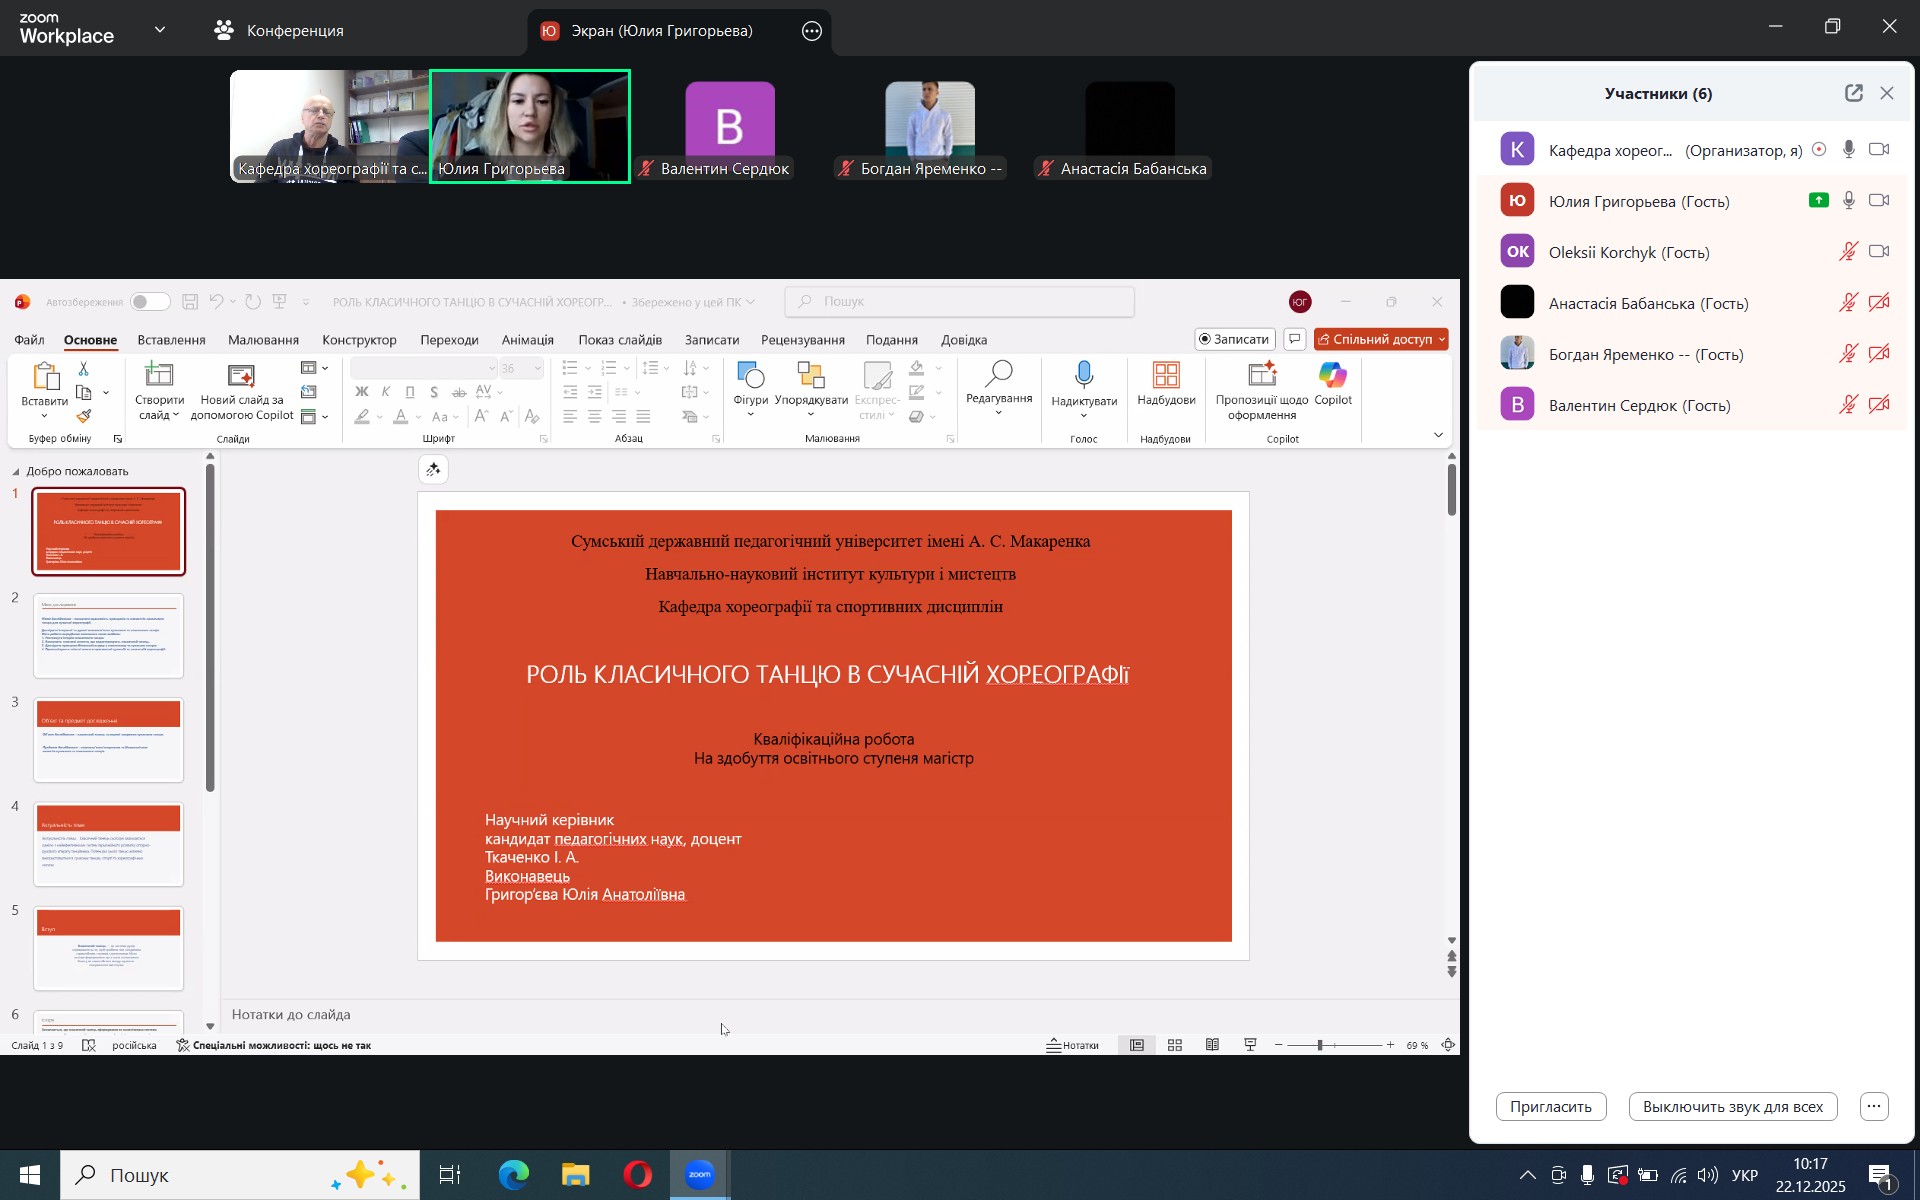Toggle video for Oleksii Korchyk
Viewport: 1920px width, 1200px height.
(1879, 252)
